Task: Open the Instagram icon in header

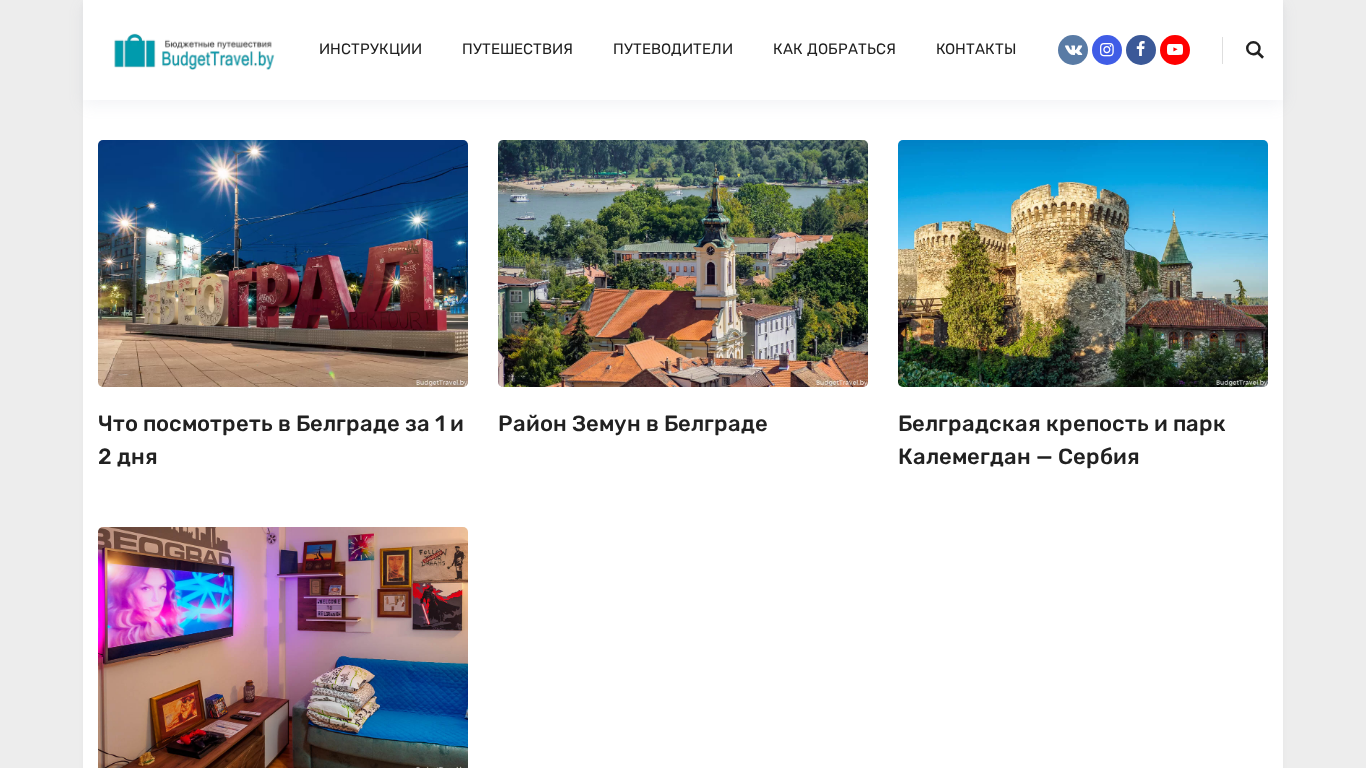Action: pos(1107,50)
